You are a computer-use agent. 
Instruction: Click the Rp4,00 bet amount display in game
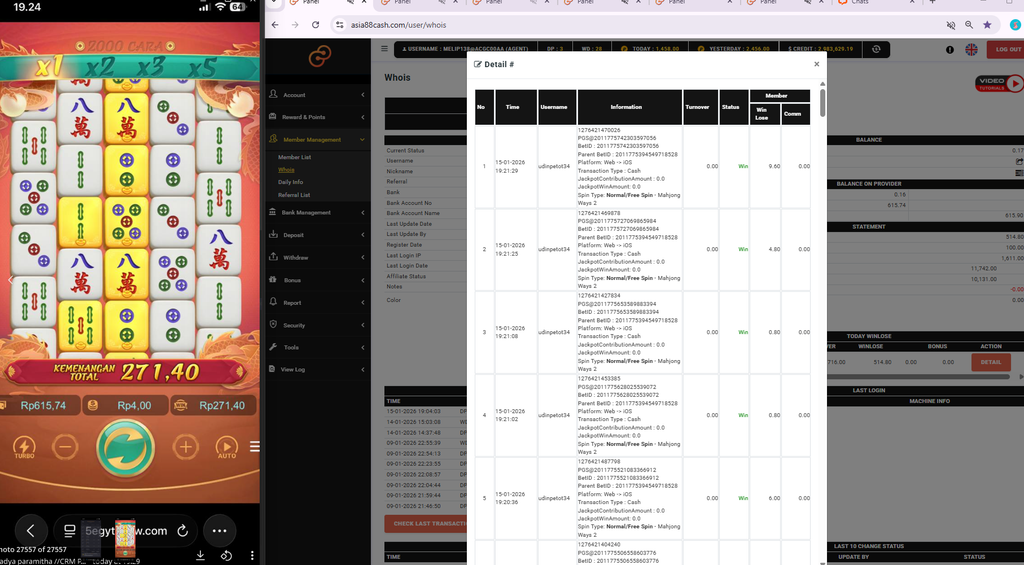click(x=125, y=406)
